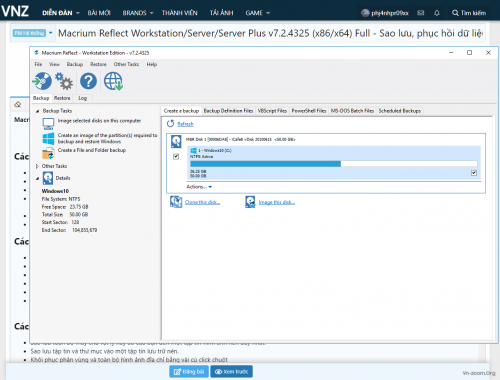Toggle the Windows10 (C:) partition checkbox
The width and height of the screenshot is (500, 380).
474,173
